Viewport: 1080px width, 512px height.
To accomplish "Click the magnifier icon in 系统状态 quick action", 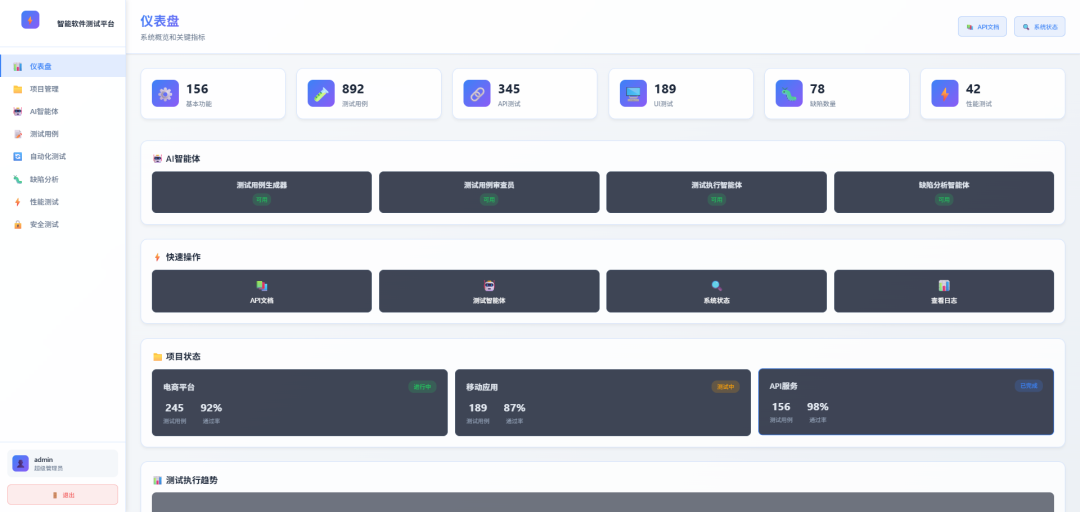I will 716,285.
